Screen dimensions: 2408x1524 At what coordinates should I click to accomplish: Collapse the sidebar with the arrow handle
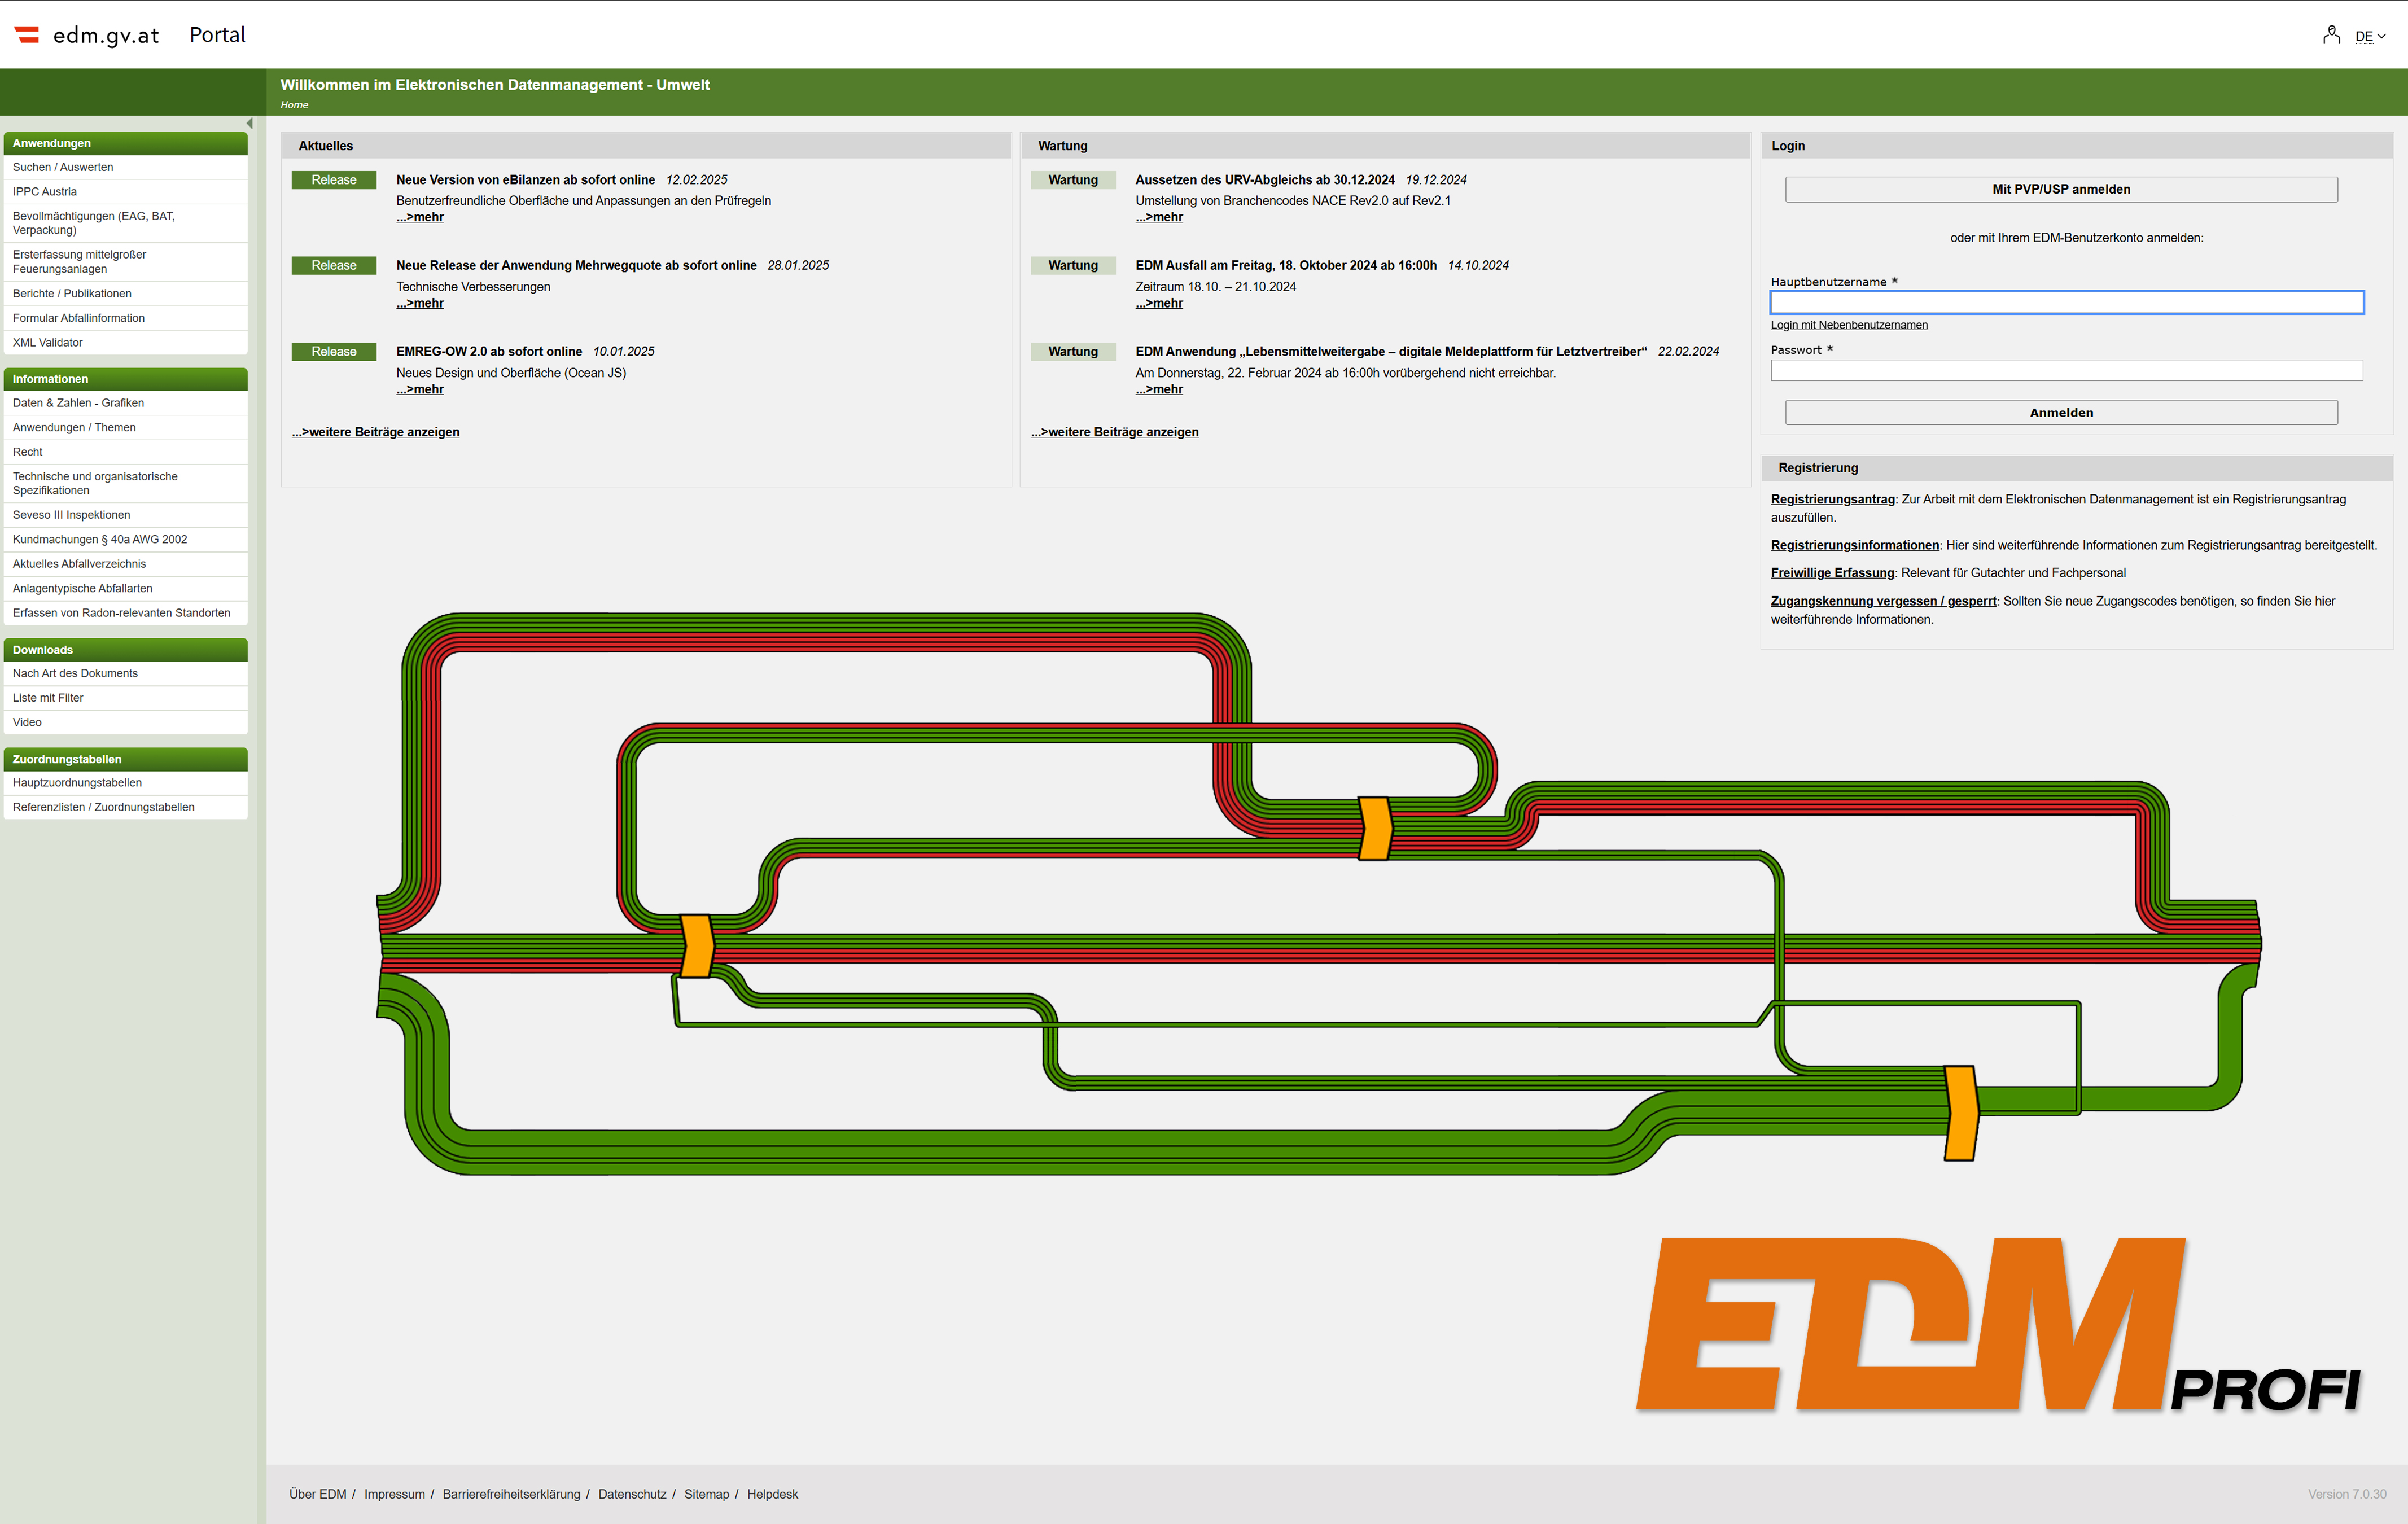click(249, 124)
